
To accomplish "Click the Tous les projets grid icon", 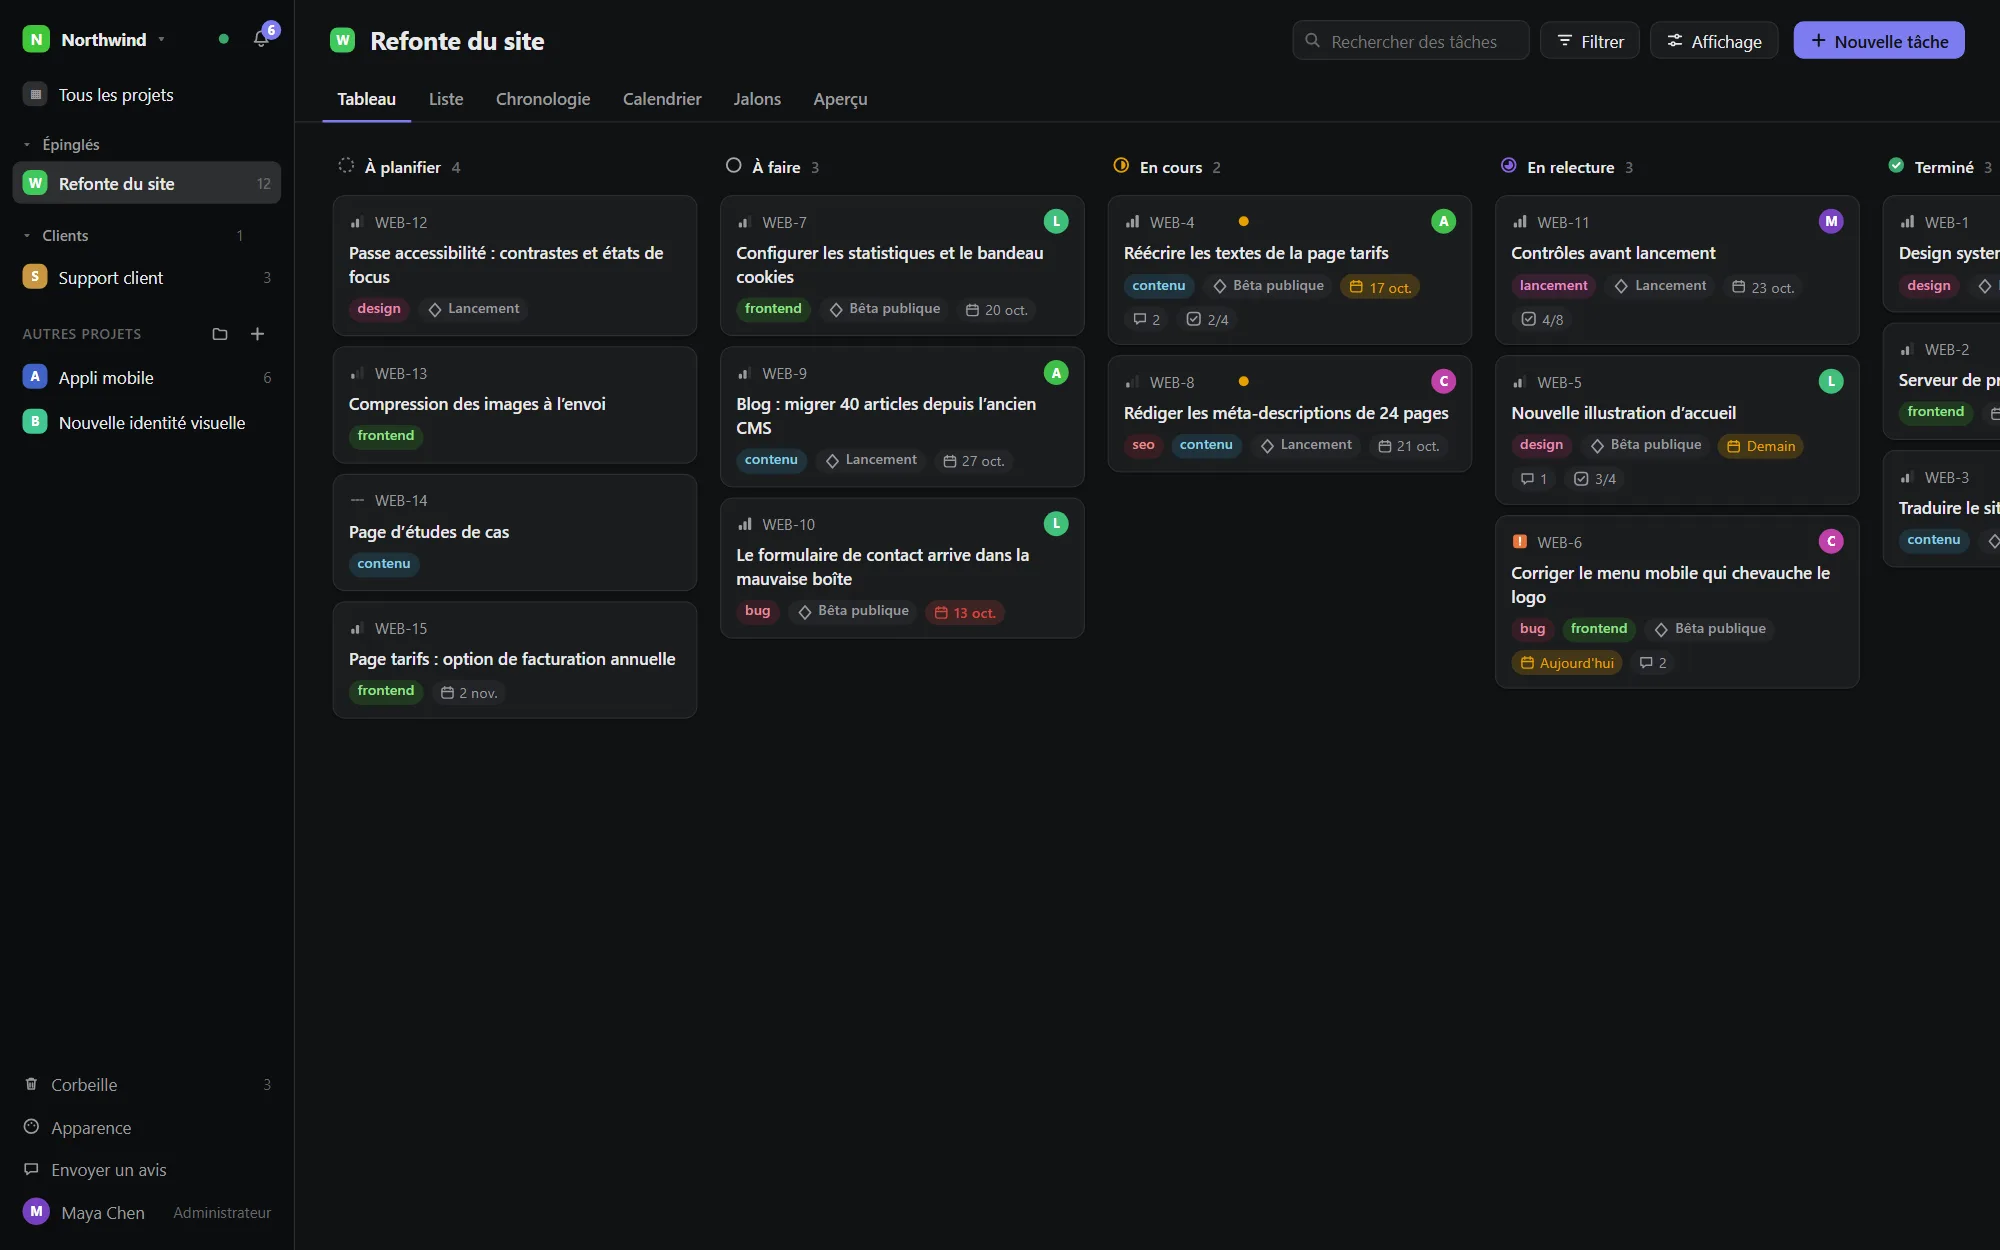I will point(36,95).
